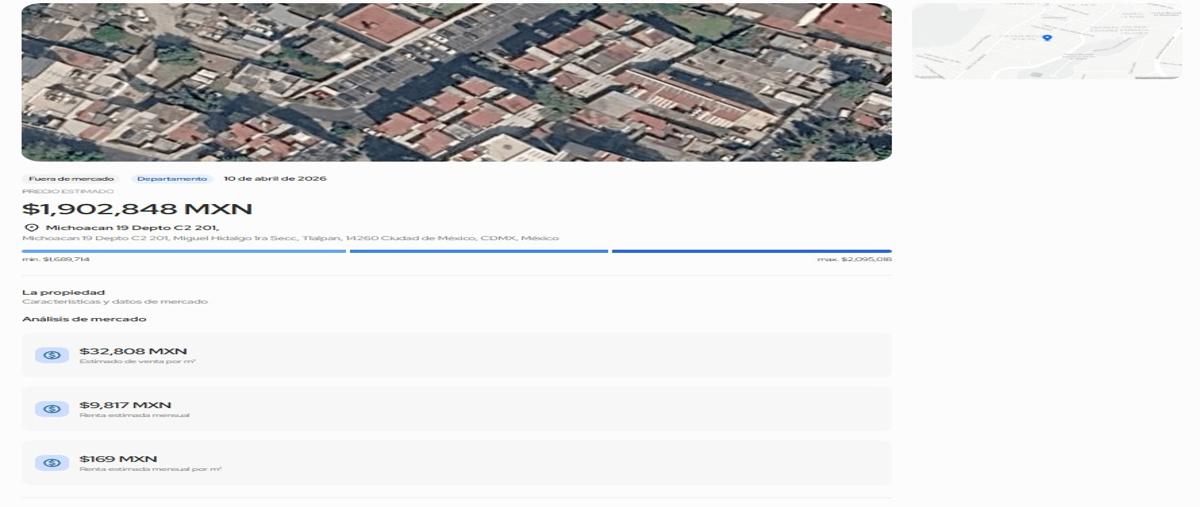
Task: Click the darkest right price range segment
Action: (x=751, y=251)
